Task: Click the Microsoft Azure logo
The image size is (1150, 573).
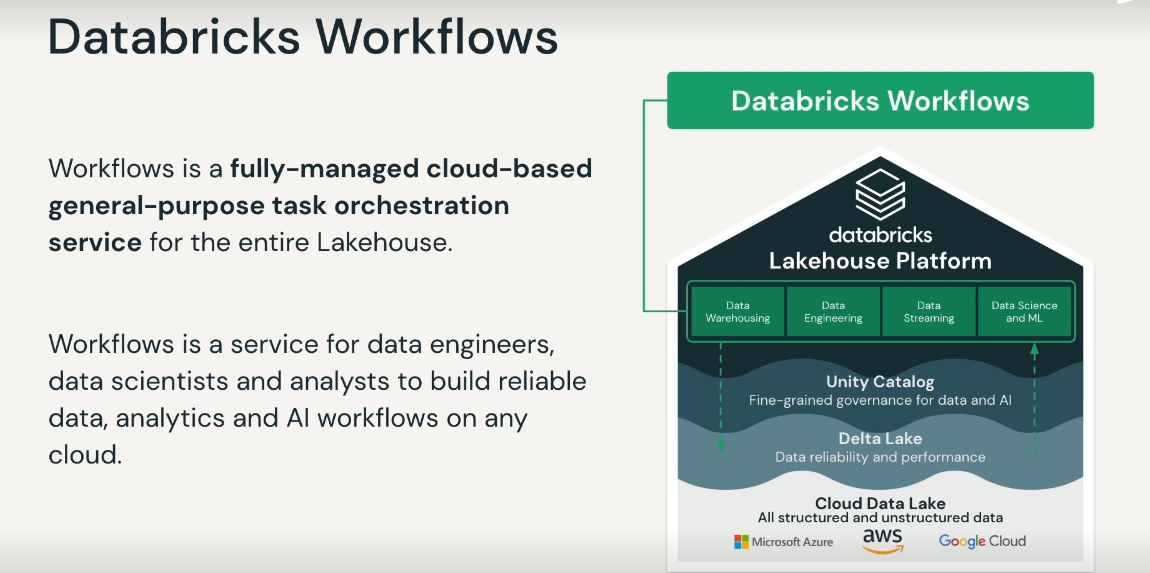Action: pyautogui.click(x=783, y=541)
